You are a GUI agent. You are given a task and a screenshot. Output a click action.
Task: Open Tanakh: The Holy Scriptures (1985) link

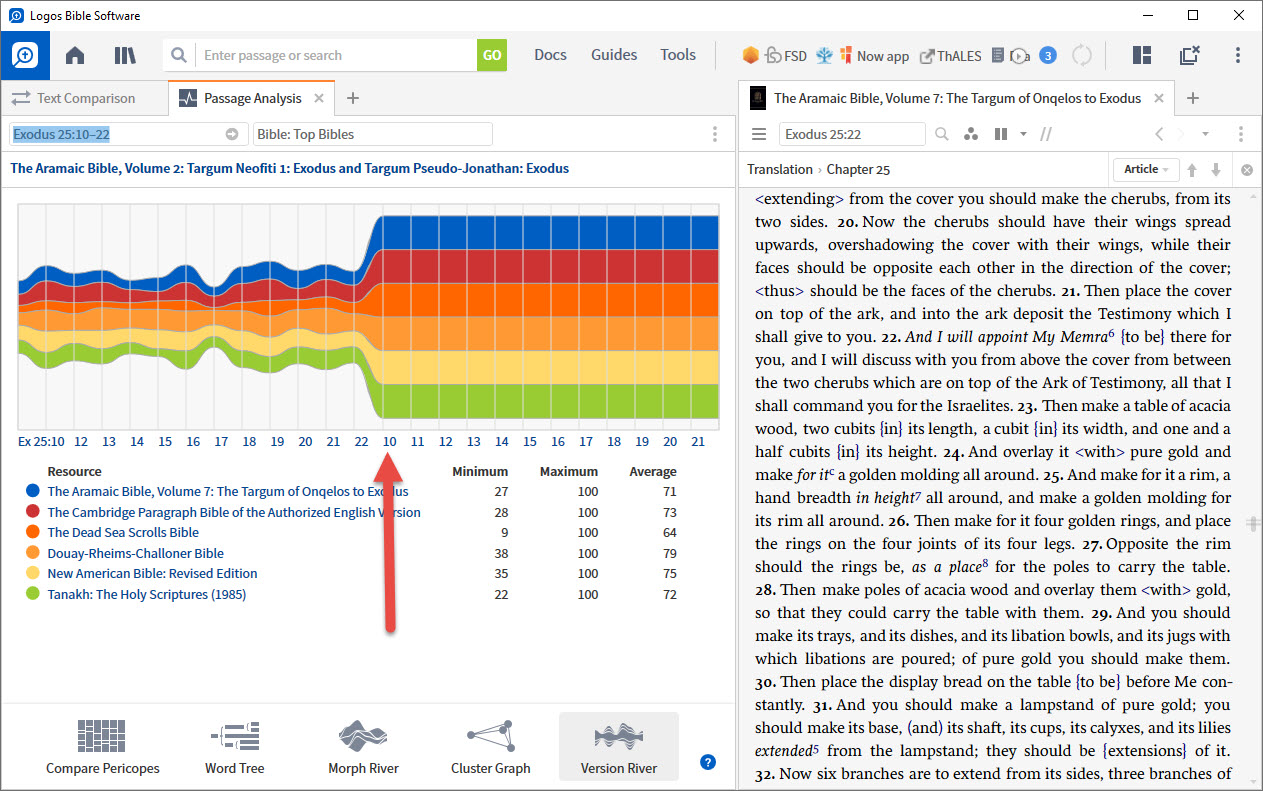(x=146, y=594)
